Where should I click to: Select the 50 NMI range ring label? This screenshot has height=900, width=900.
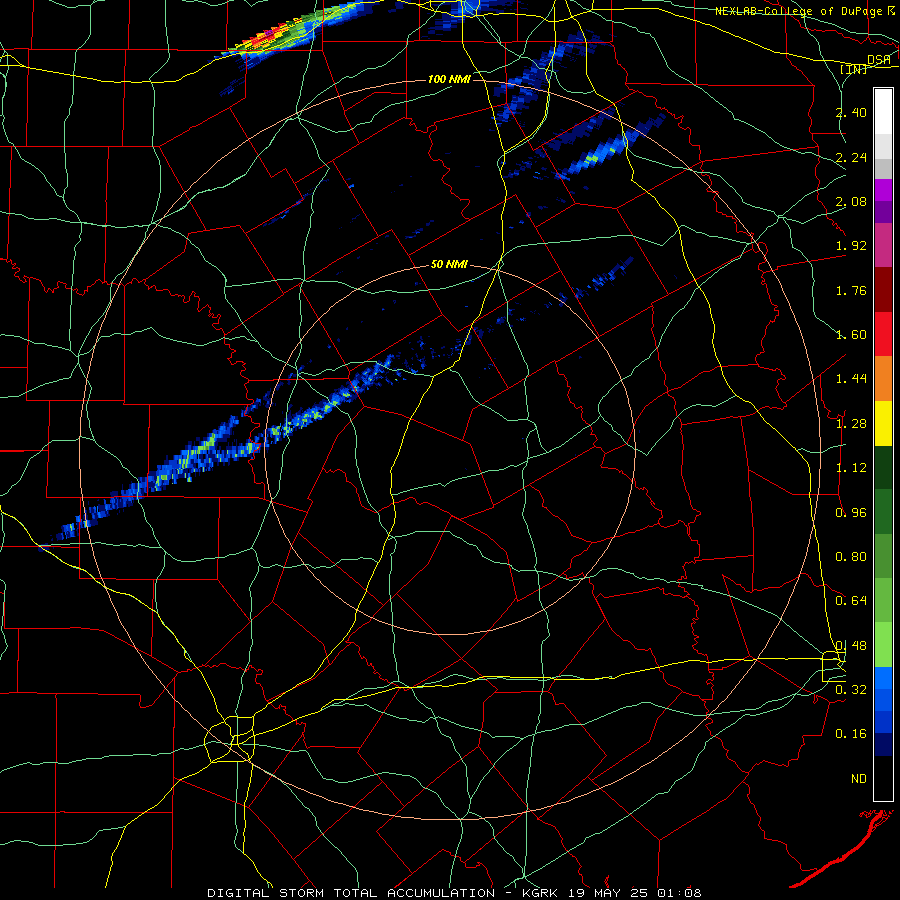coord(449,265)
